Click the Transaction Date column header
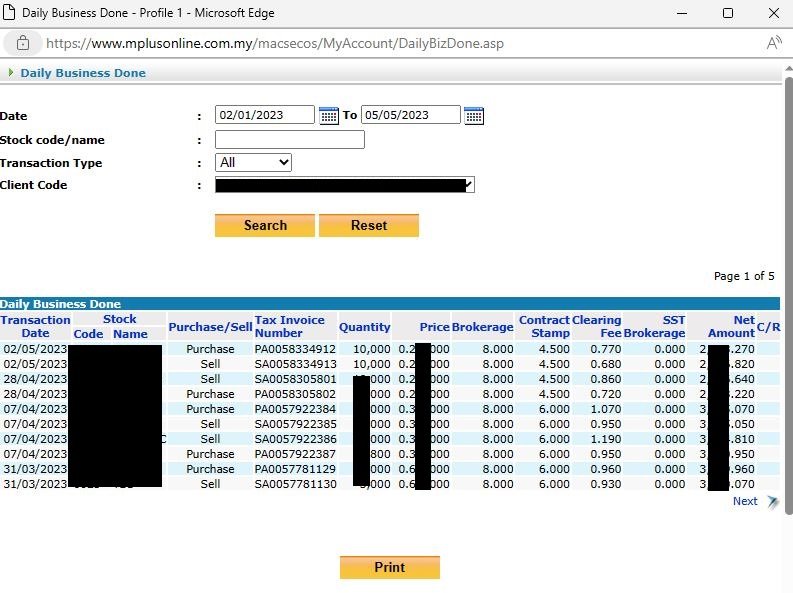Image resolution: width=793 pixels, height=593 pixels. [x=35, y=327]
